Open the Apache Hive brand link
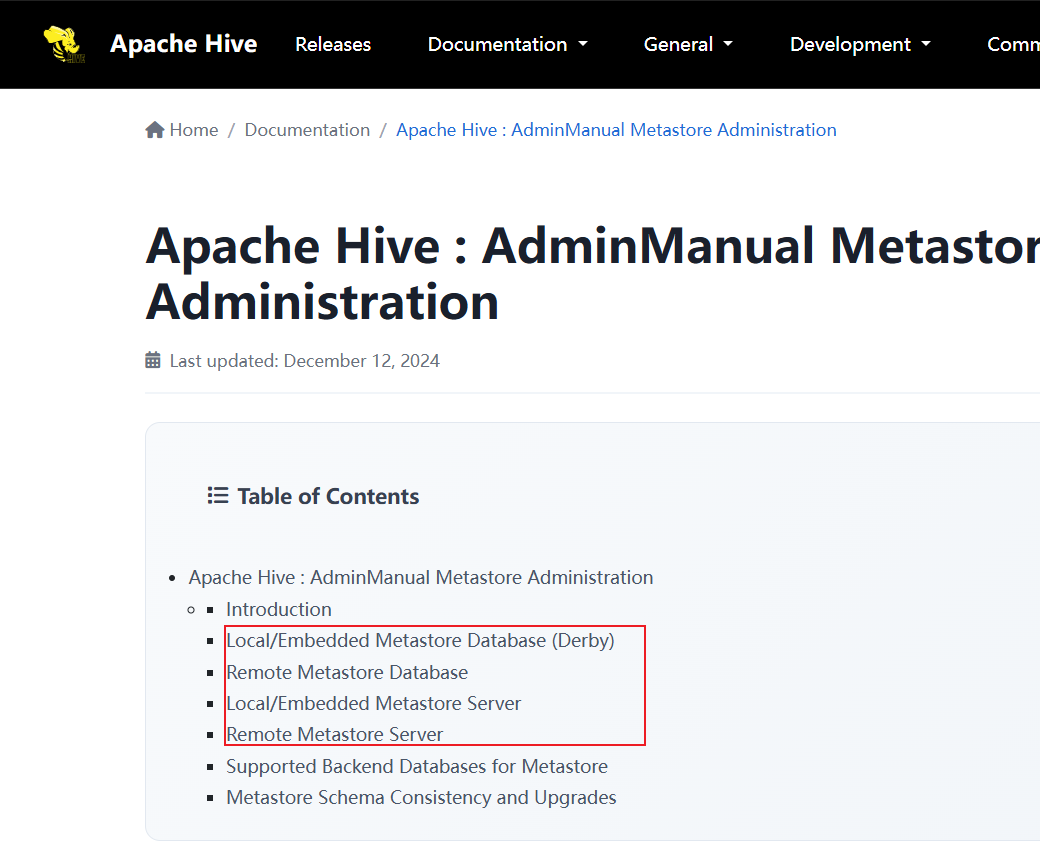Image resolution: width=1040 pixels, height=847 pixels. pos(183,44)
